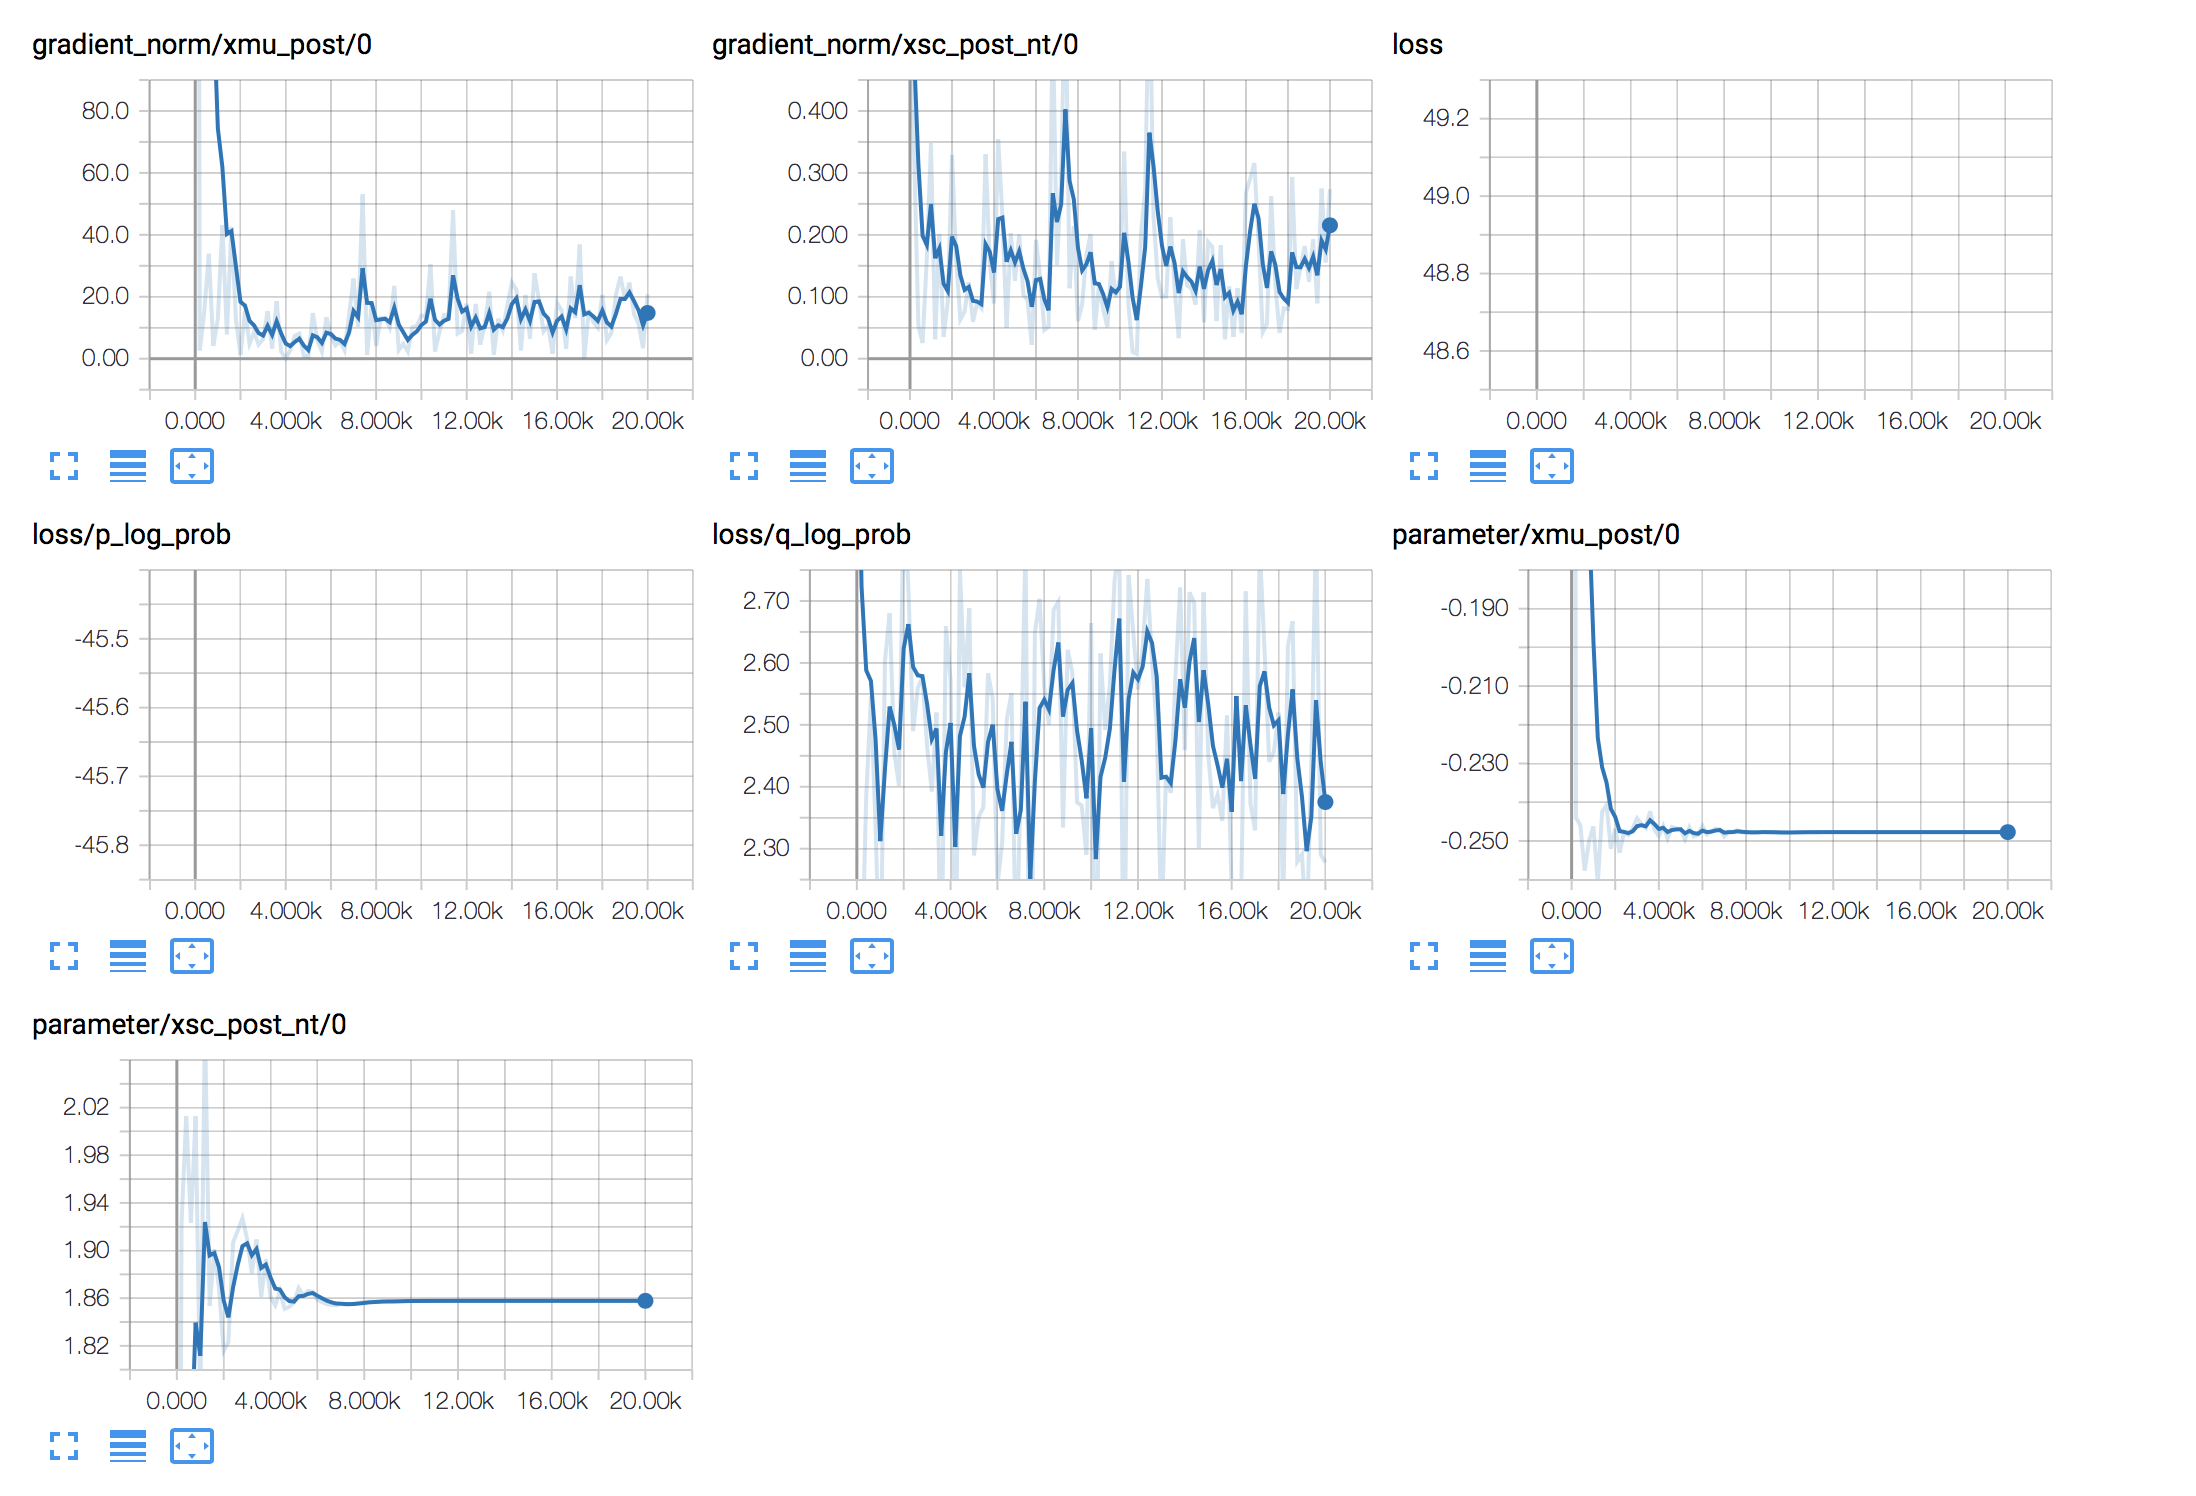
Task: Expand the gradient_norm/xsc_post_nt/0 chart size
Action: pos(744,466)
